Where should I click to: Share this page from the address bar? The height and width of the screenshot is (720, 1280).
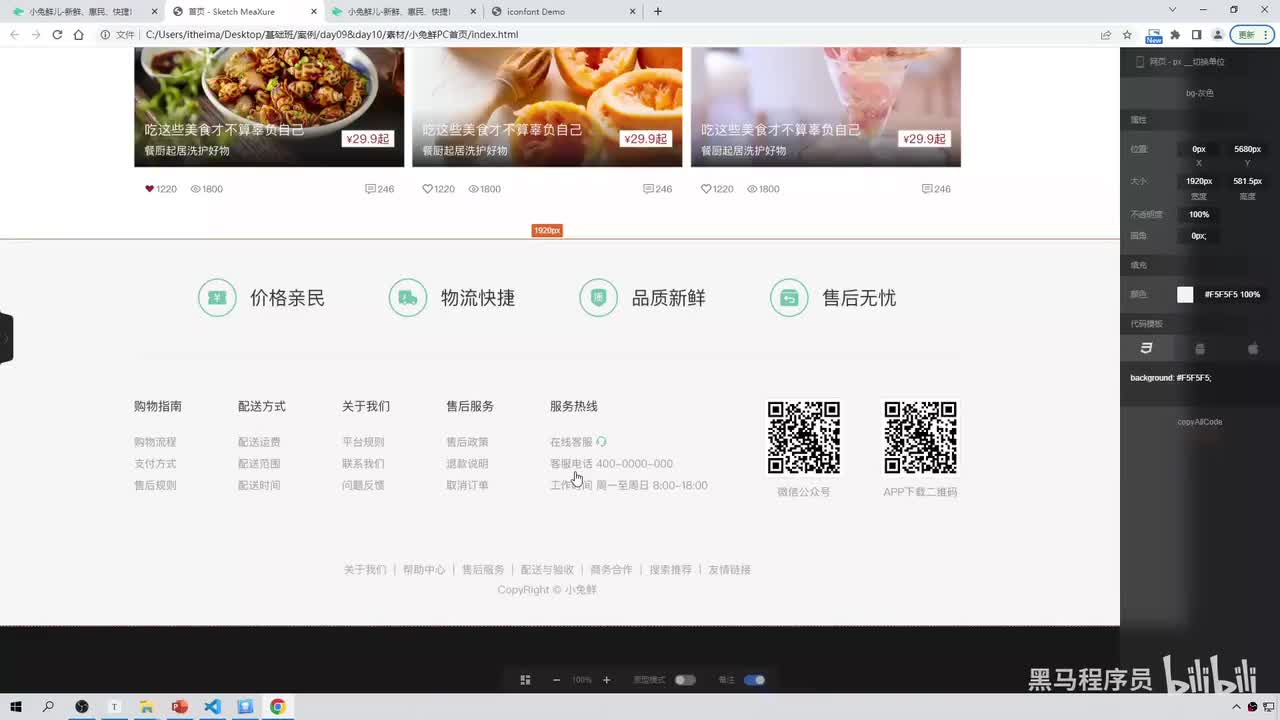click(1106, 35)
